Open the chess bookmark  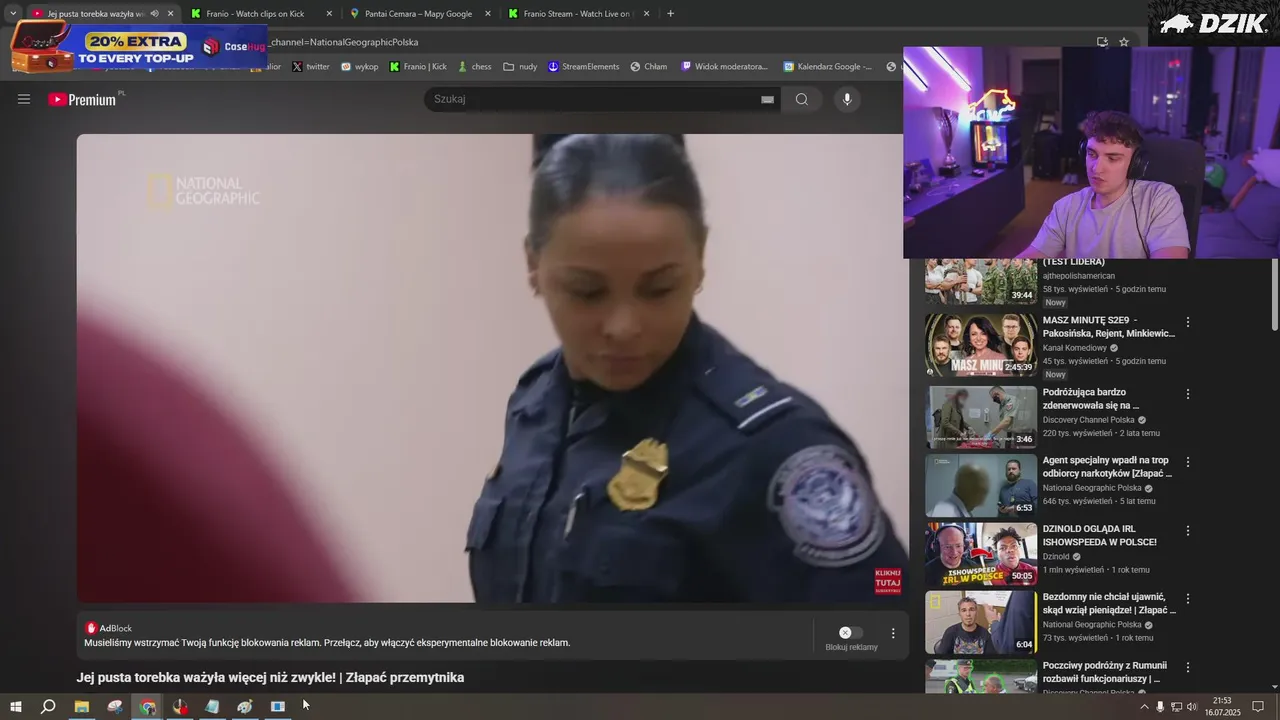pyautogui.click(x=474, y=67)
